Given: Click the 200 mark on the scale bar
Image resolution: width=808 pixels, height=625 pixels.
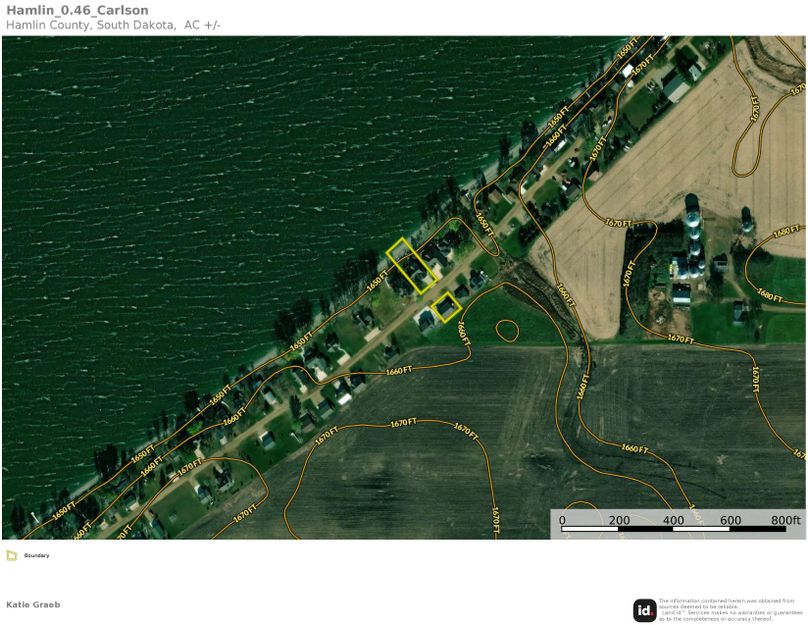Looking at the screenshot, I should 618,520.
